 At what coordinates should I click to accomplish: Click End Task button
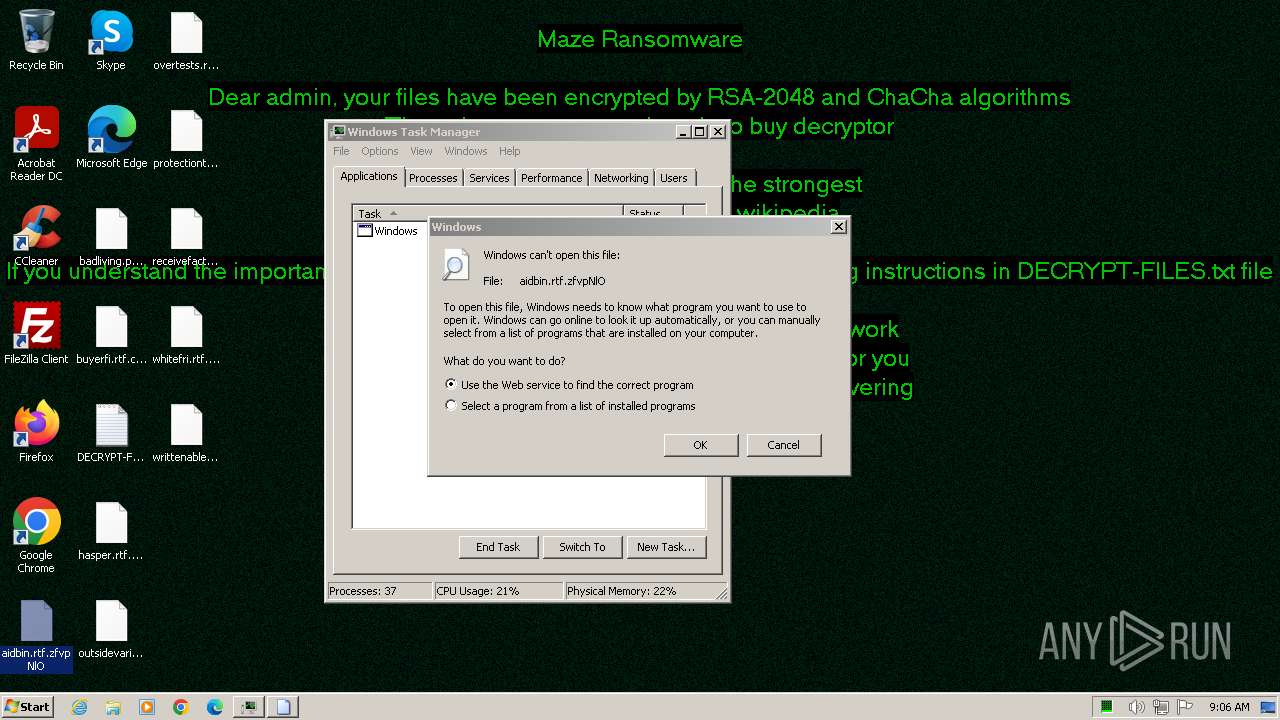pos(498,547)
